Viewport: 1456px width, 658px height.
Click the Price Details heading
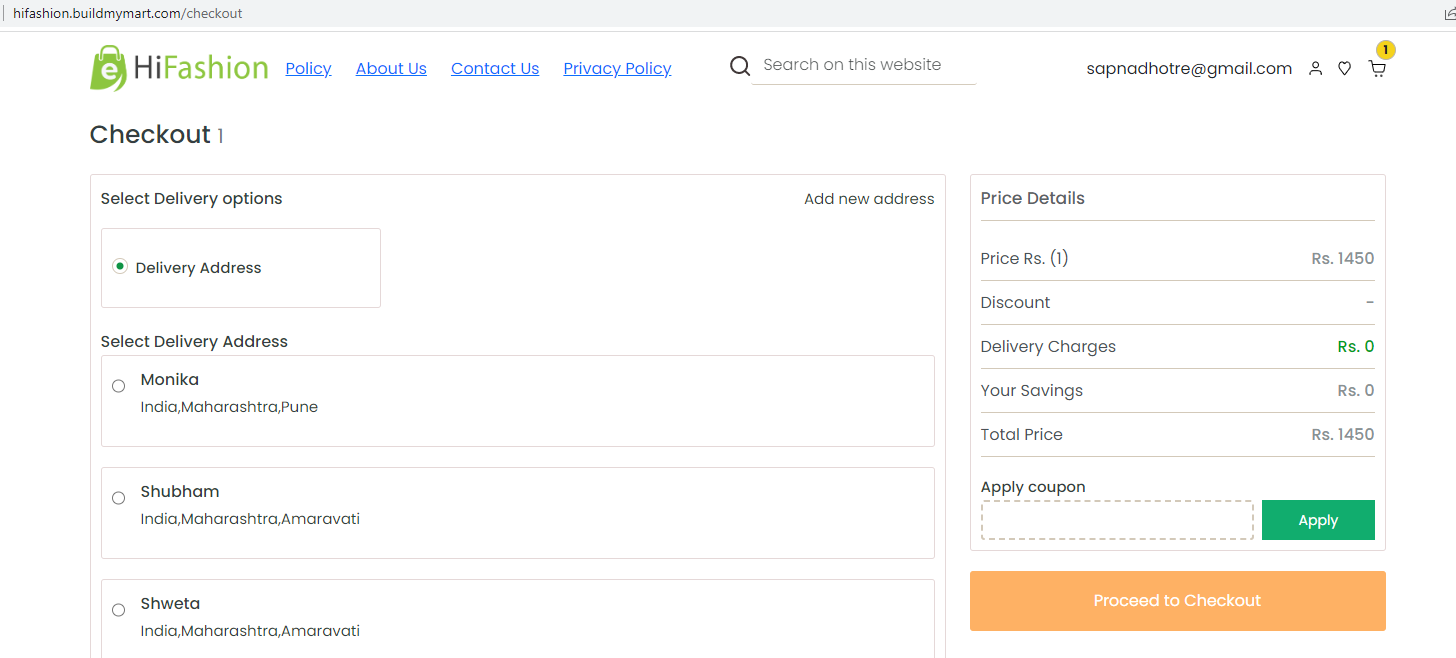point(1032,198)
